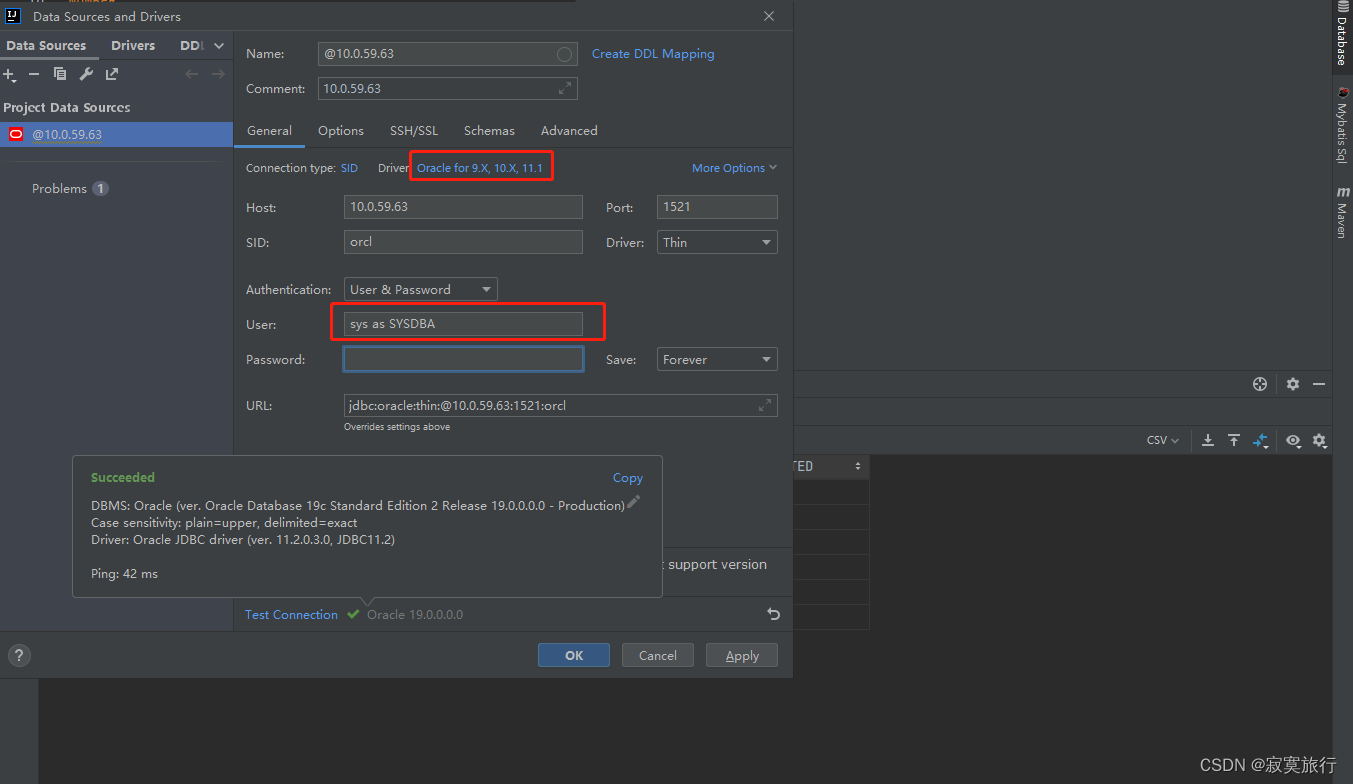This screenshot has height=784, width=1353.
Task: Switch to the Data Sources tab
Action: [x=46, y=45]
